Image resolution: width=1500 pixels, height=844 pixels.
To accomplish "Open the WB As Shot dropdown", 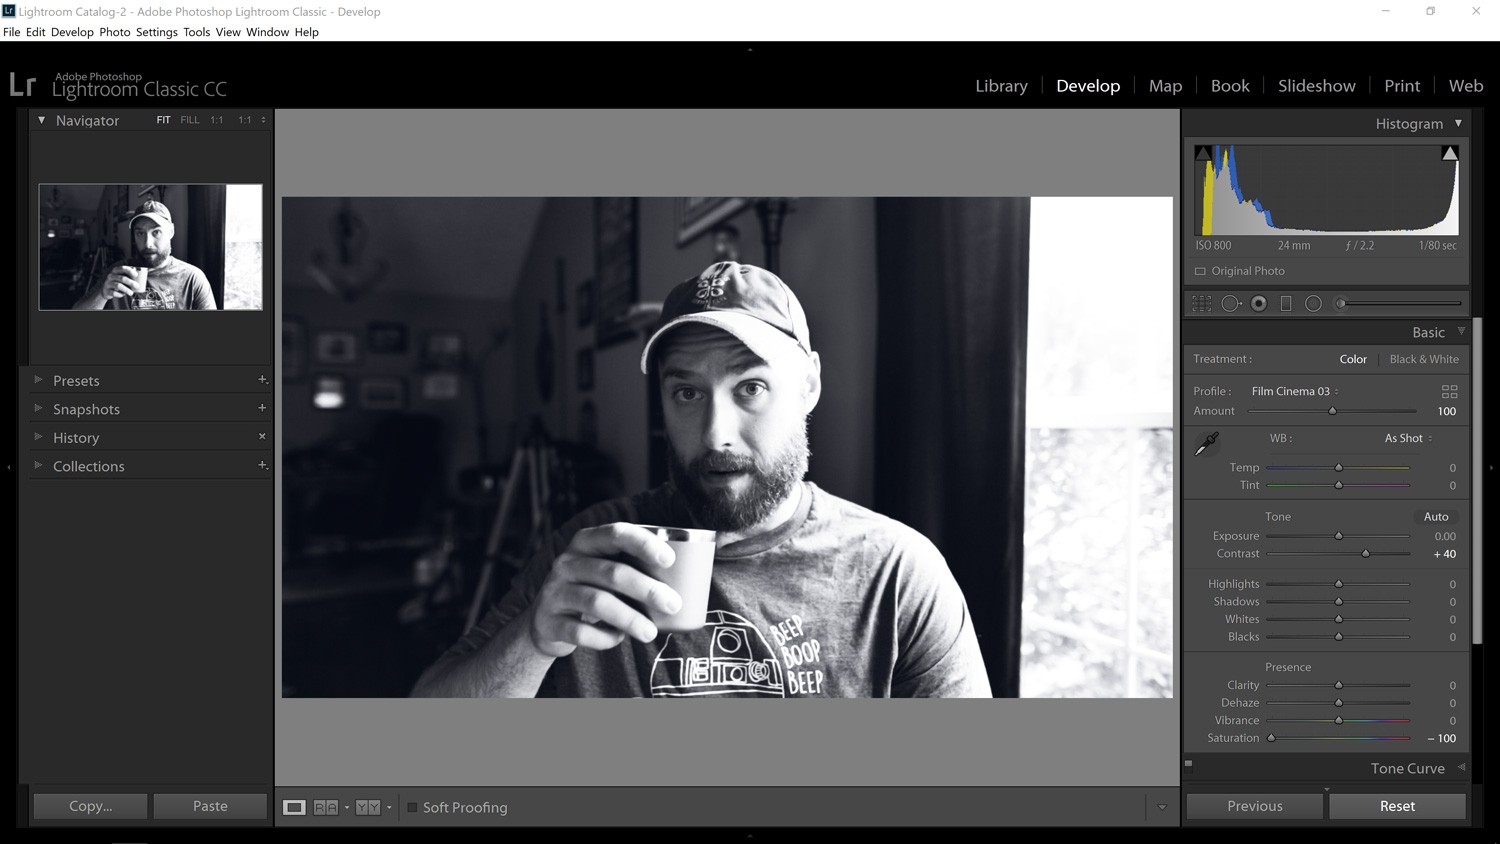I will [1405, 438].
